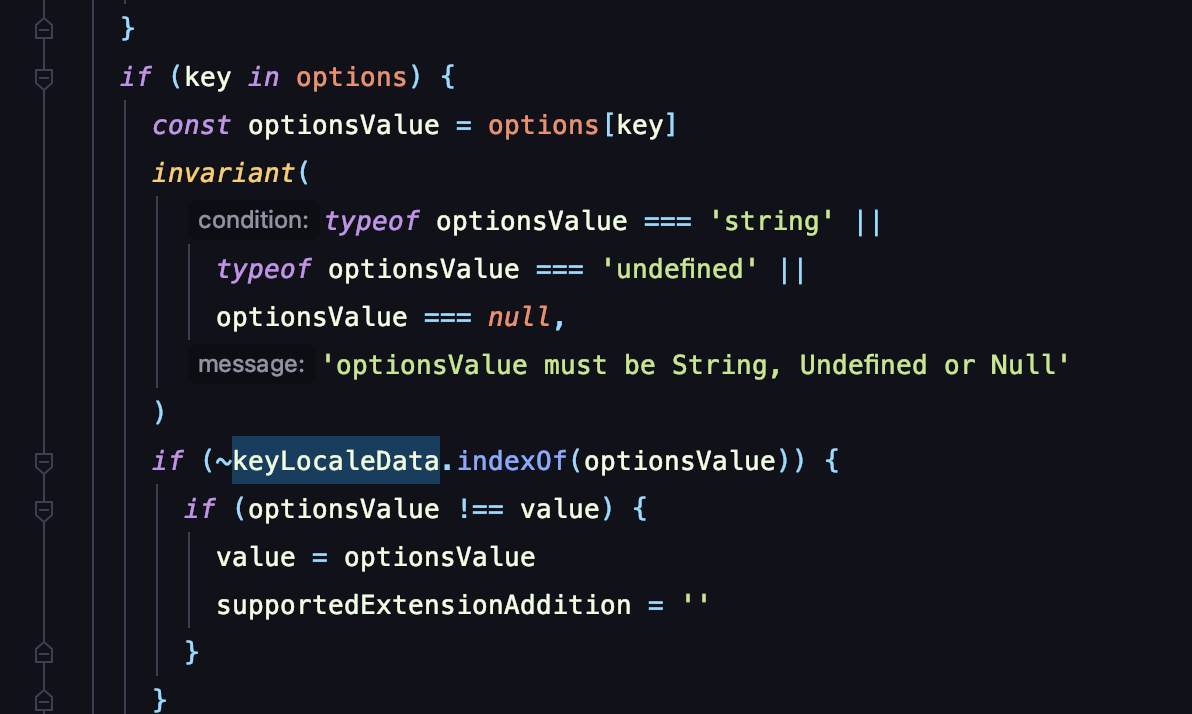
Task: Click the empty string literal after supportedExtensionAddition
Action: 695,605
